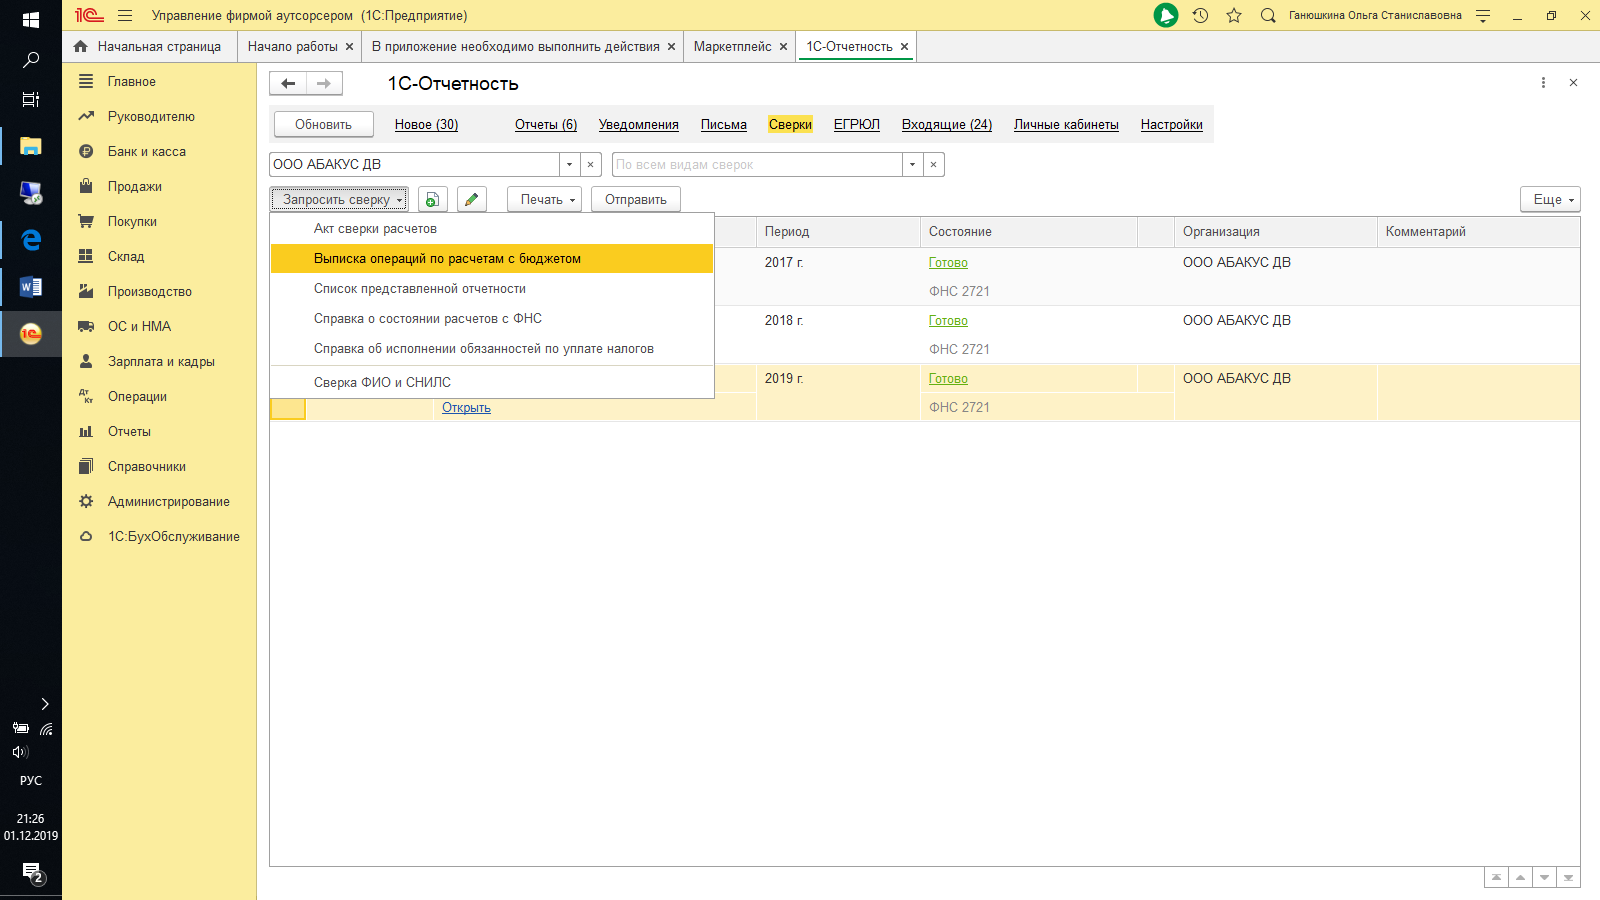Viewport: 1600px width, 900px height.
Task: Open Microsoft Word from the taskbar
Action: coord(31,287)
